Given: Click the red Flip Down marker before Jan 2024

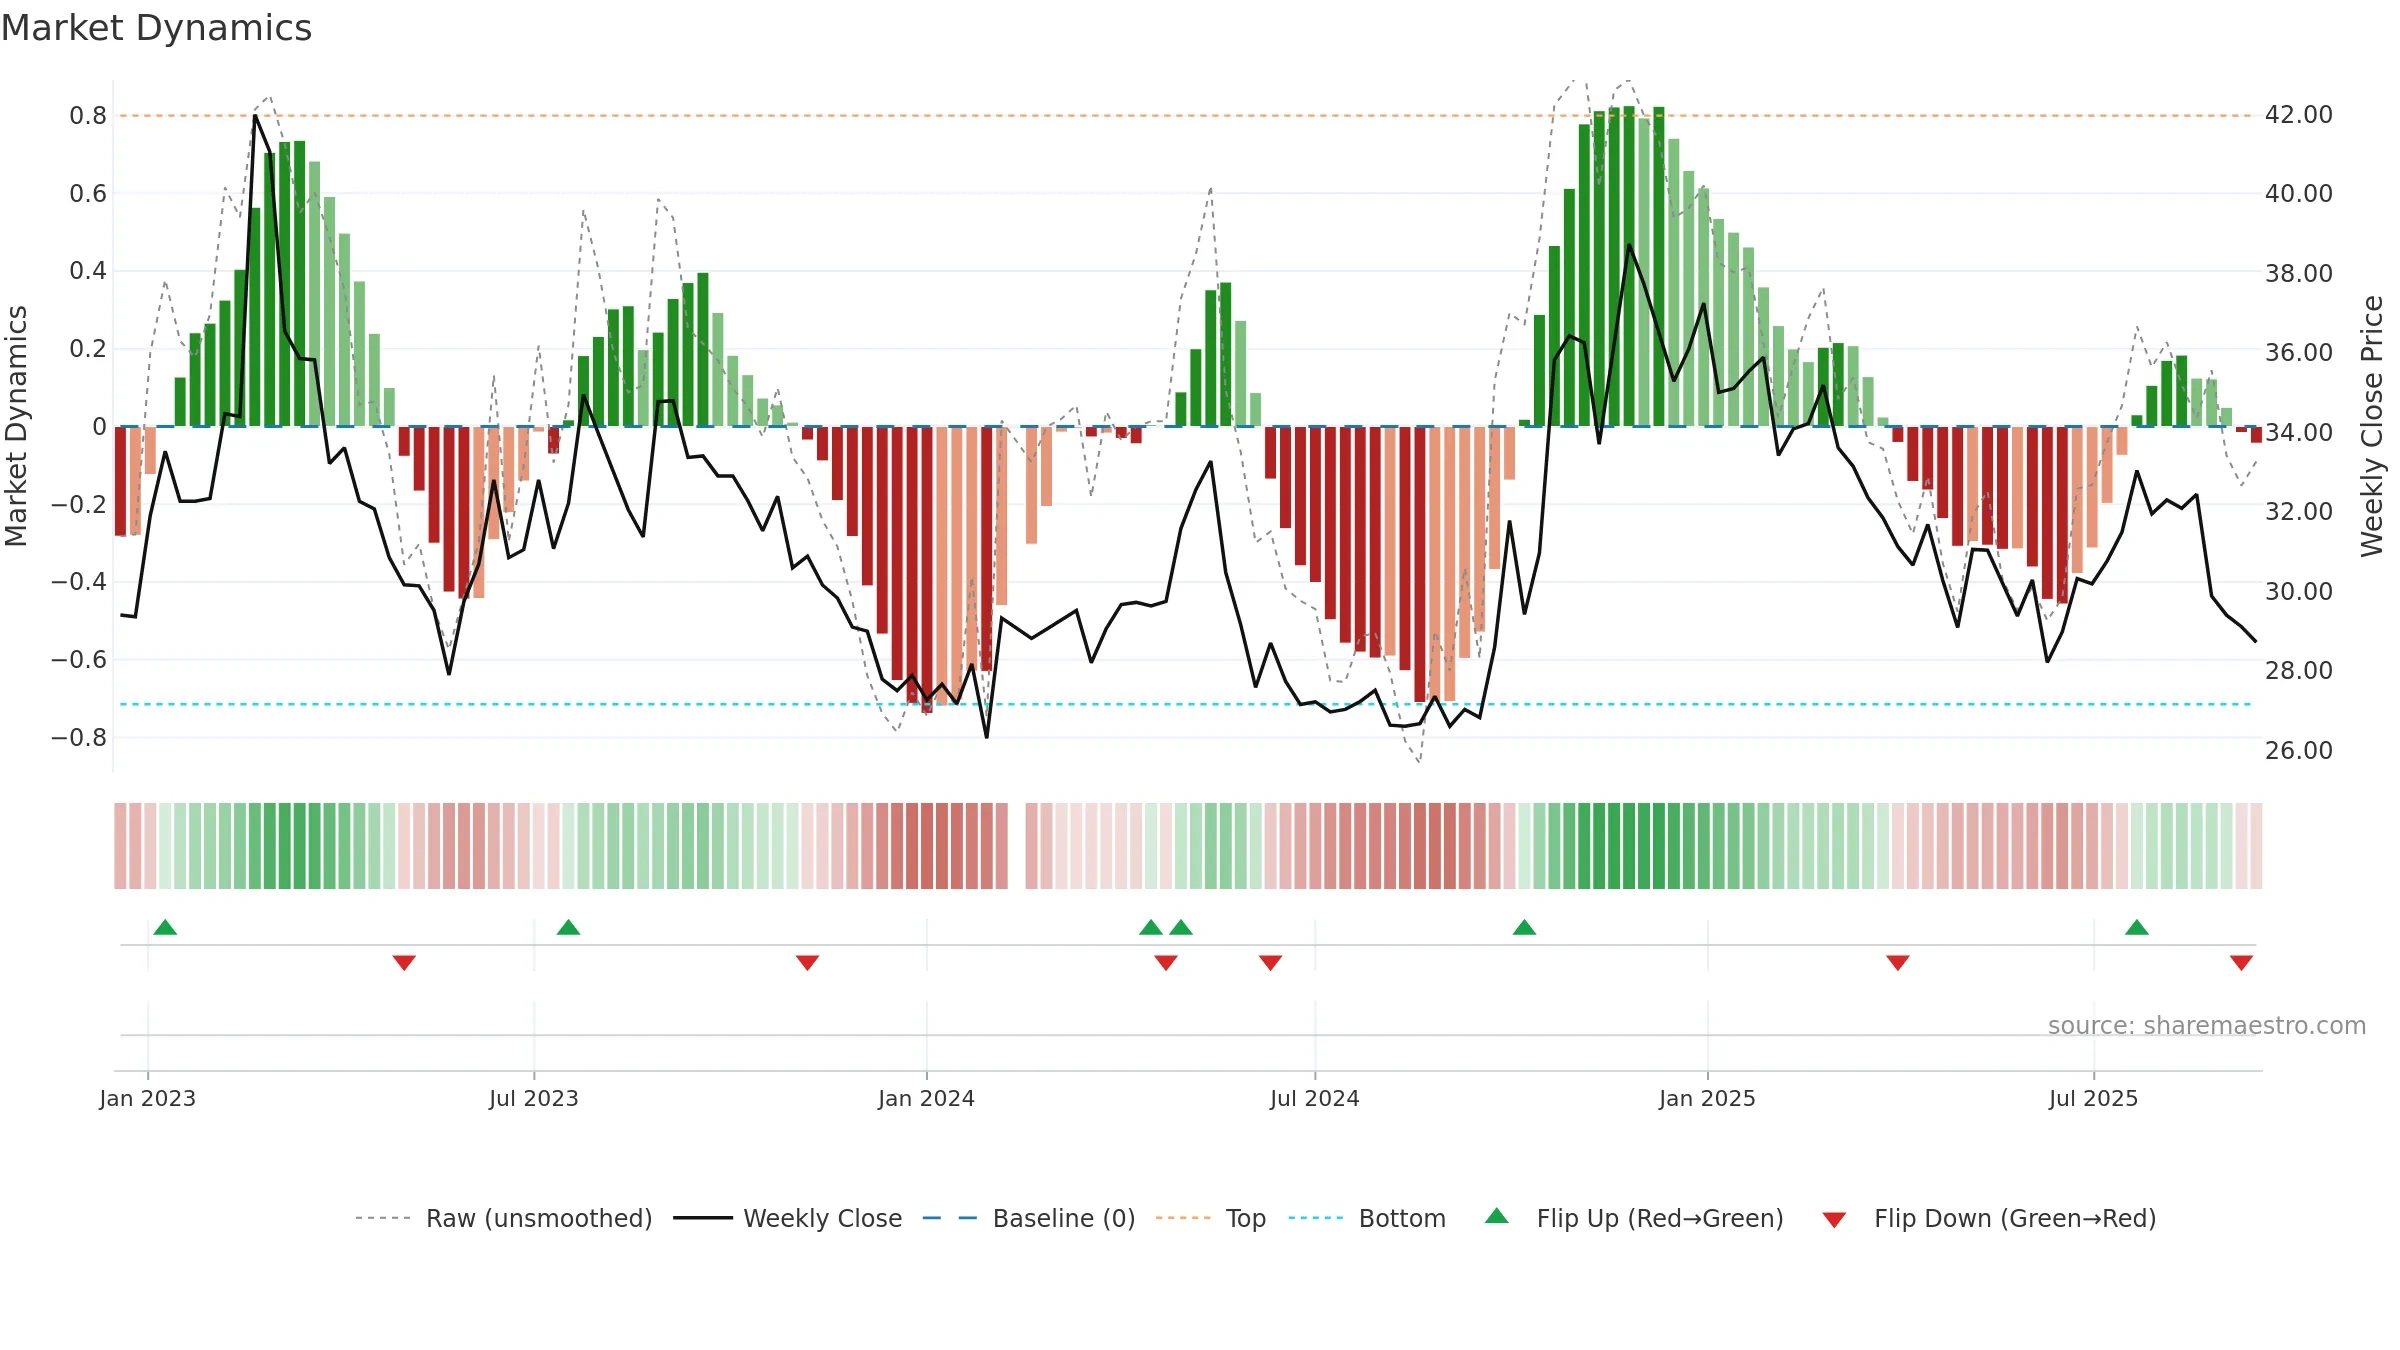Looking at the screenshot, I should tap(807, 963).
